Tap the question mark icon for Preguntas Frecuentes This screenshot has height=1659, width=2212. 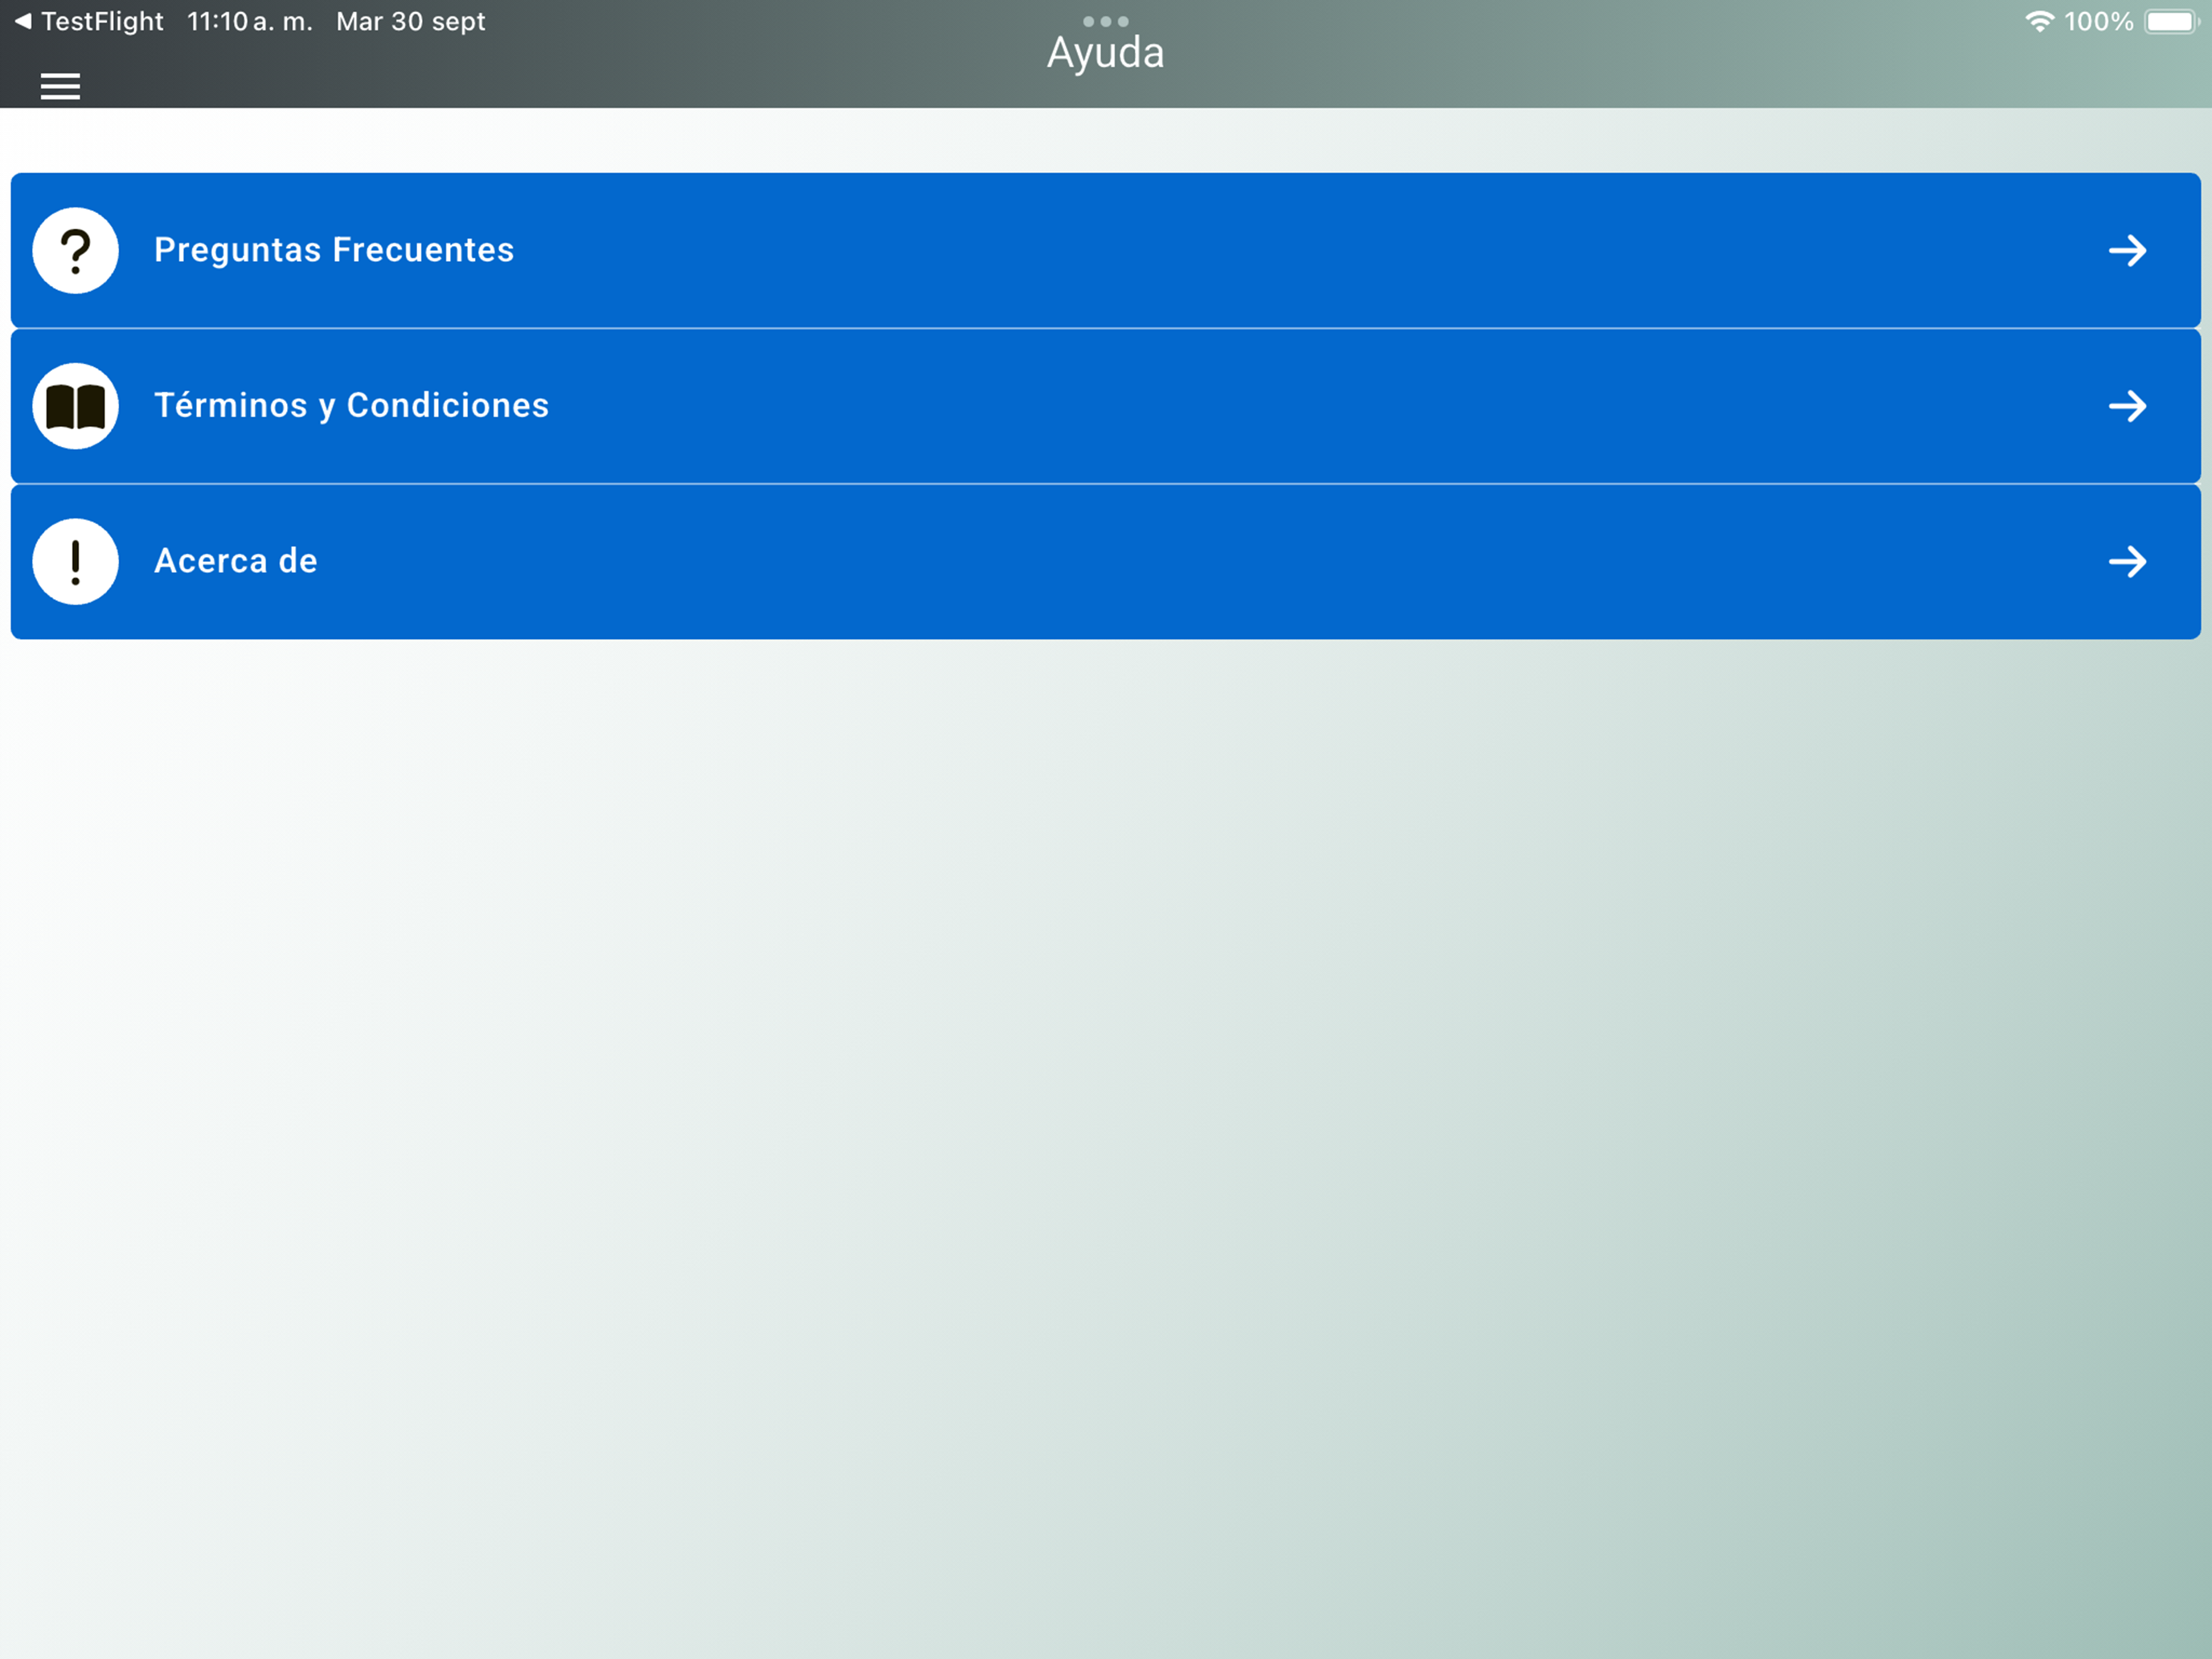[75, 250]
